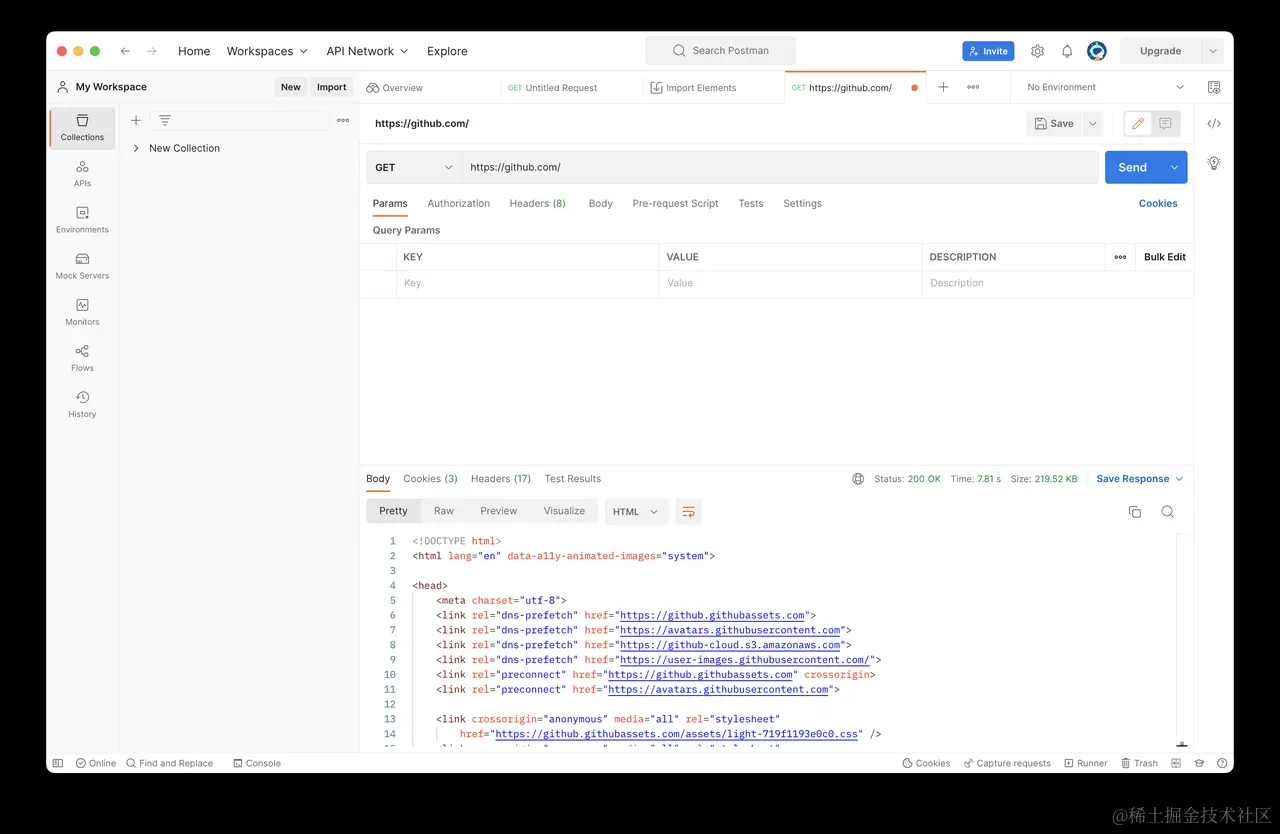Click the request URL field
Image resolution: width=1280 pixels, height=834 pixels.
tap(780, 167)
